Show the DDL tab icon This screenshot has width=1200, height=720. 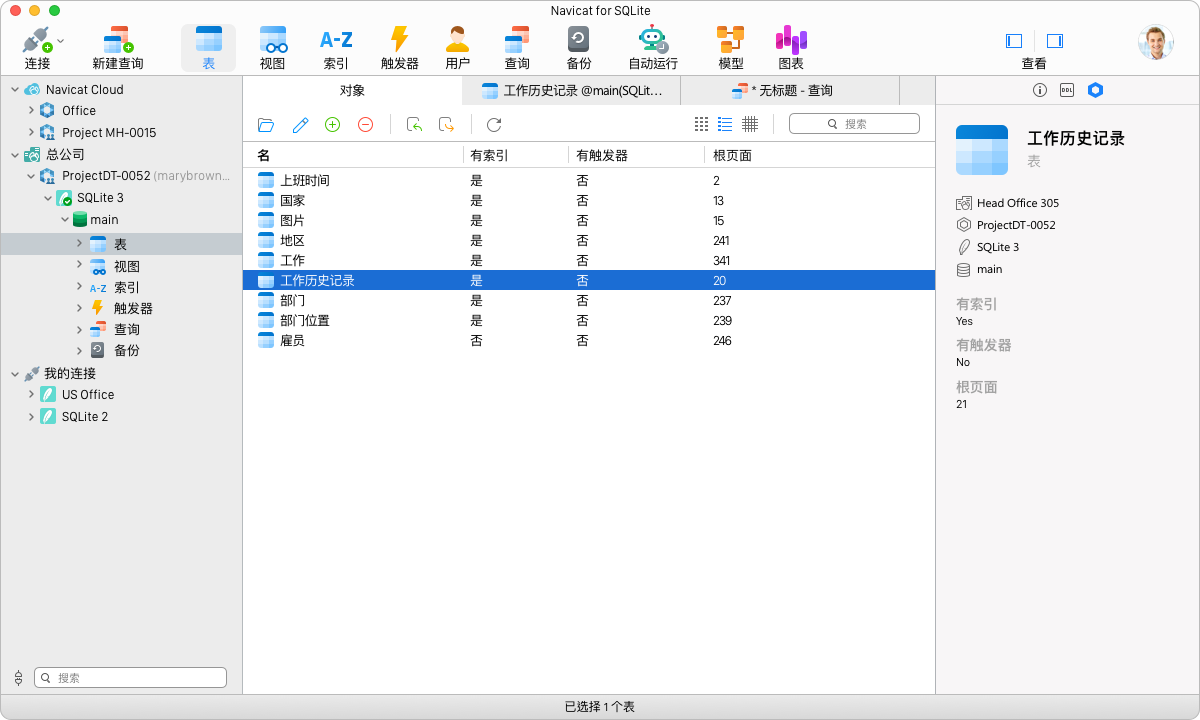[1067, 90]
